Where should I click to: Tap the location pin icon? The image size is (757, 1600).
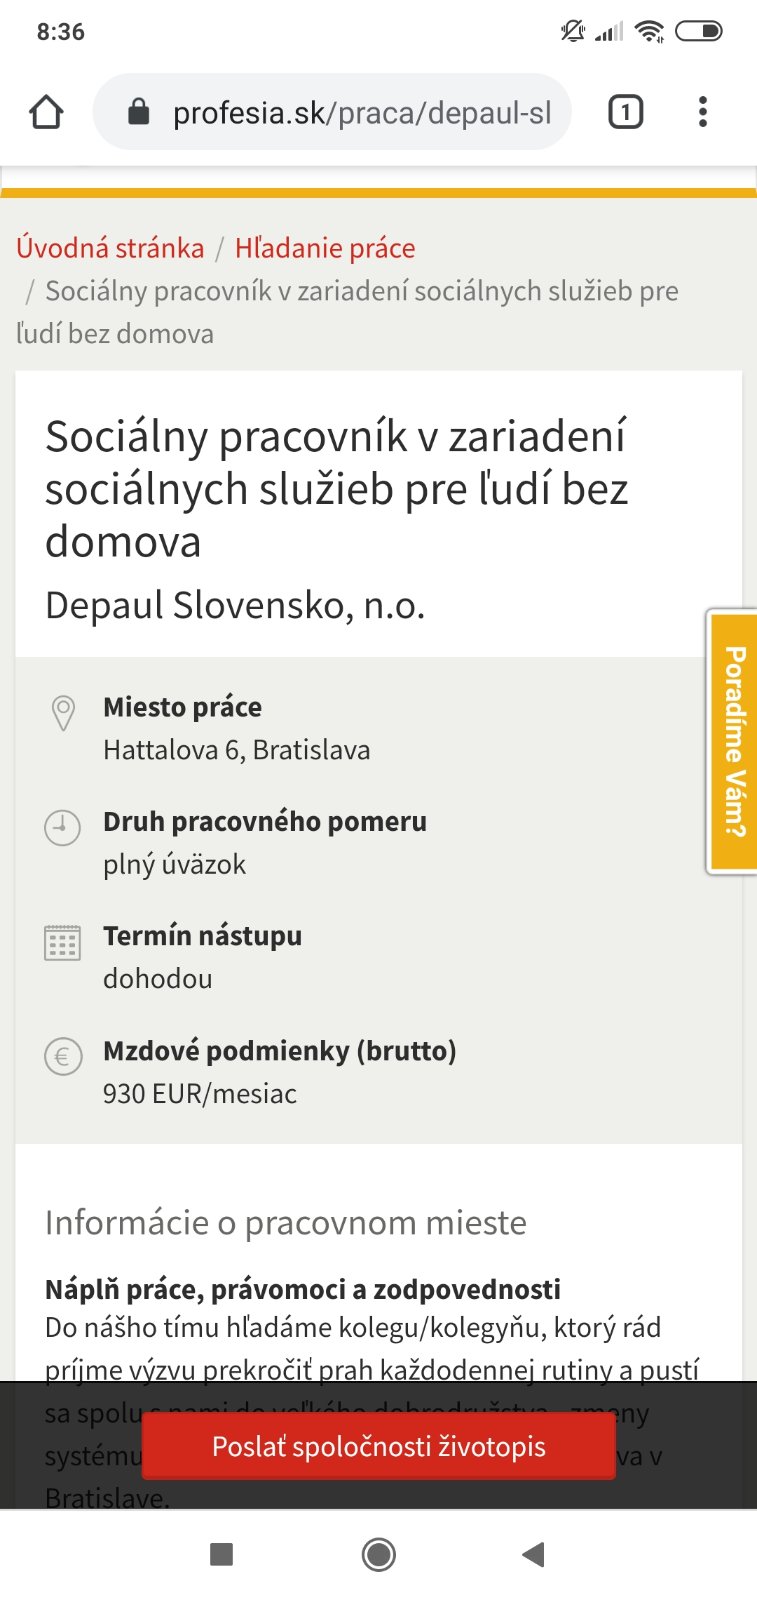[63, 713]
